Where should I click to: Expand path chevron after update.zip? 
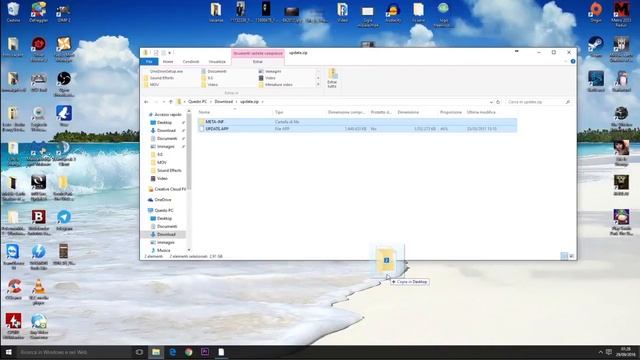tap(262, 102)
